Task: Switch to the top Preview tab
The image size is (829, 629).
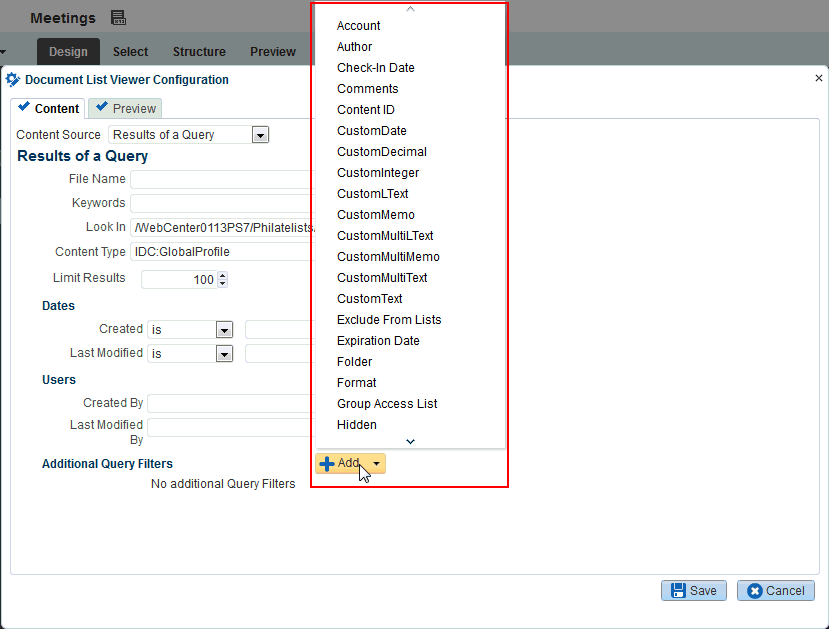Action: pyautogui.click(x=273, y=52)
